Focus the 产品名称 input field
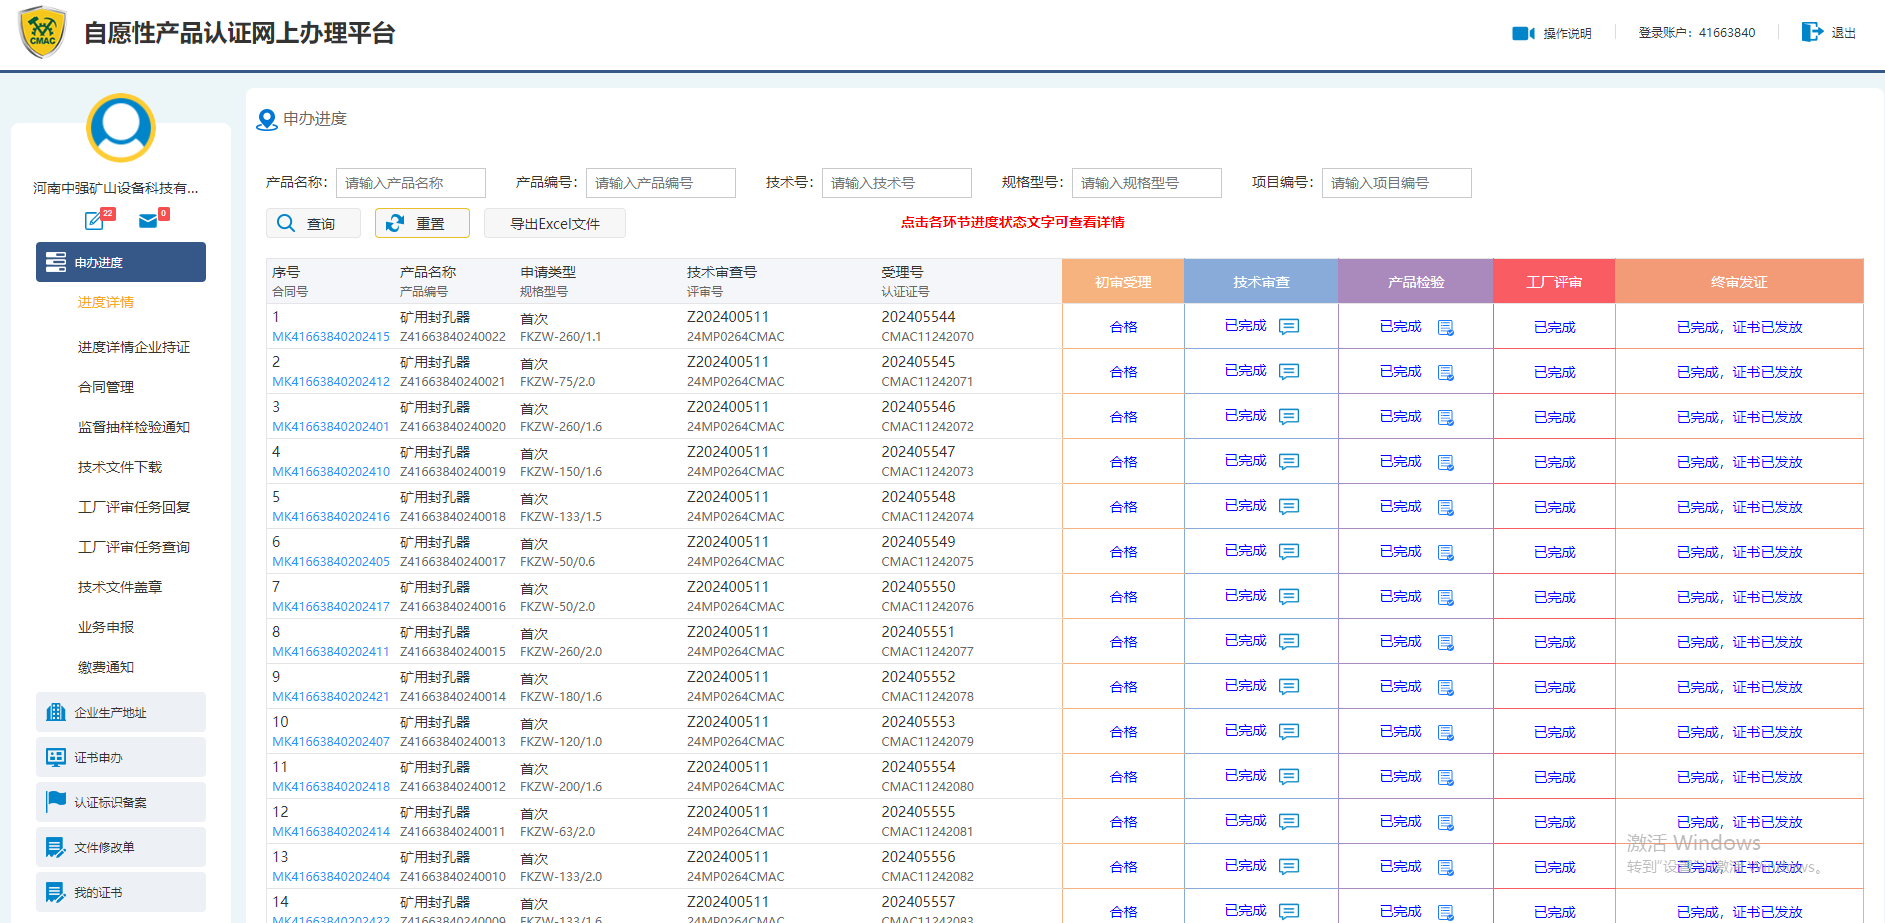1885x923 pixels. coord(410,183)
